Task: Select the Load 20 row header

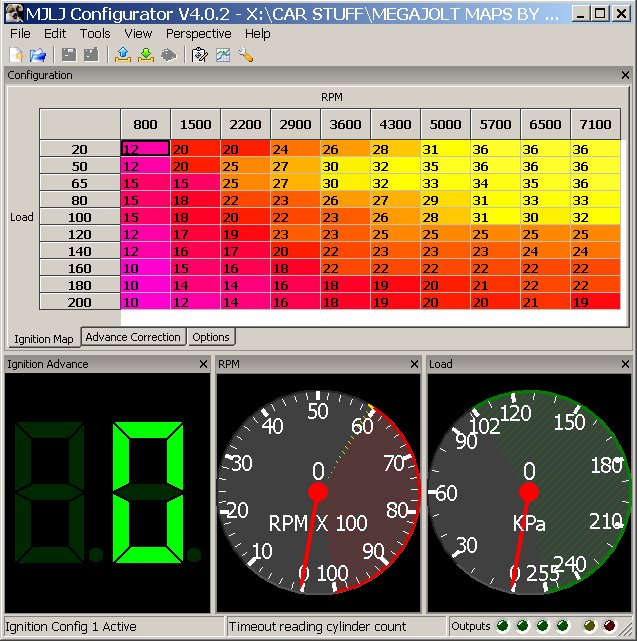Action: pos(80,149)
